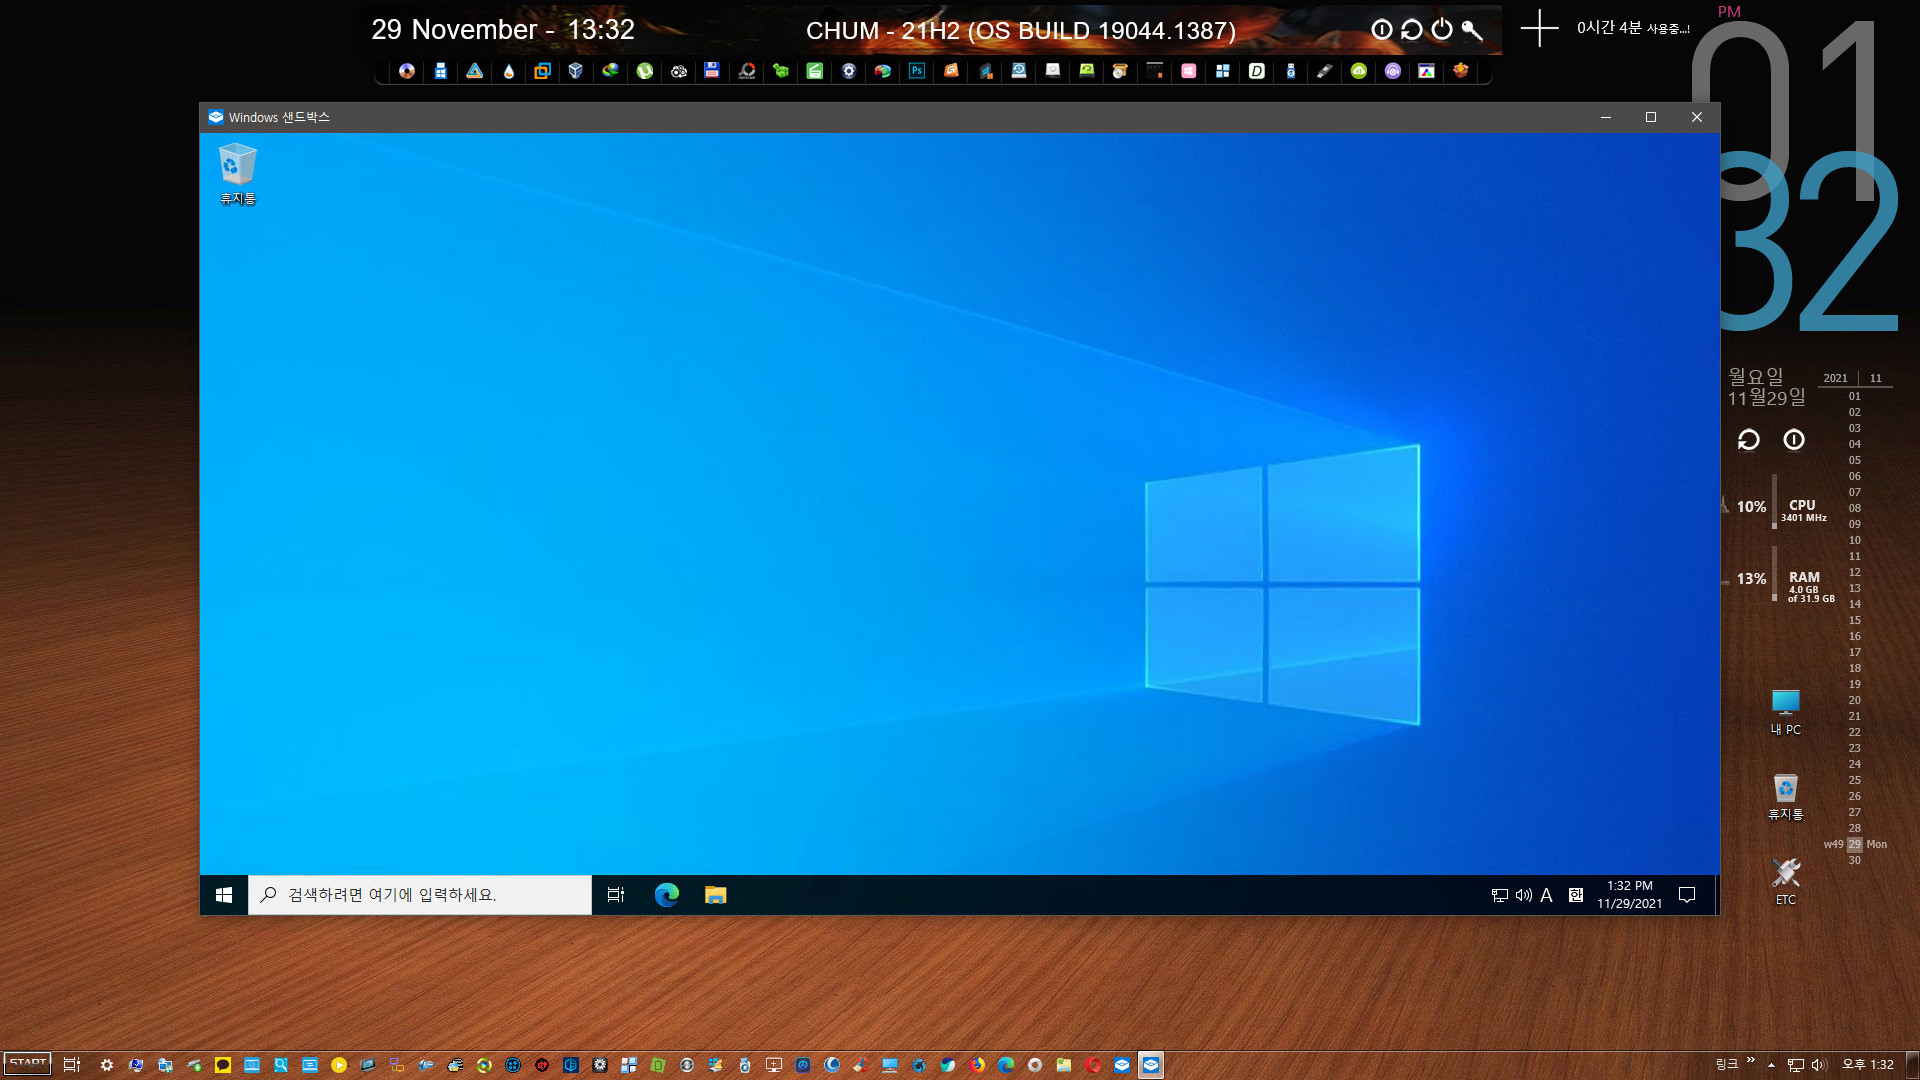This screenshot has height=1080, width=1920.
Task: Open sandbox network status tray icon
Action: click(x=1500, y=895)
